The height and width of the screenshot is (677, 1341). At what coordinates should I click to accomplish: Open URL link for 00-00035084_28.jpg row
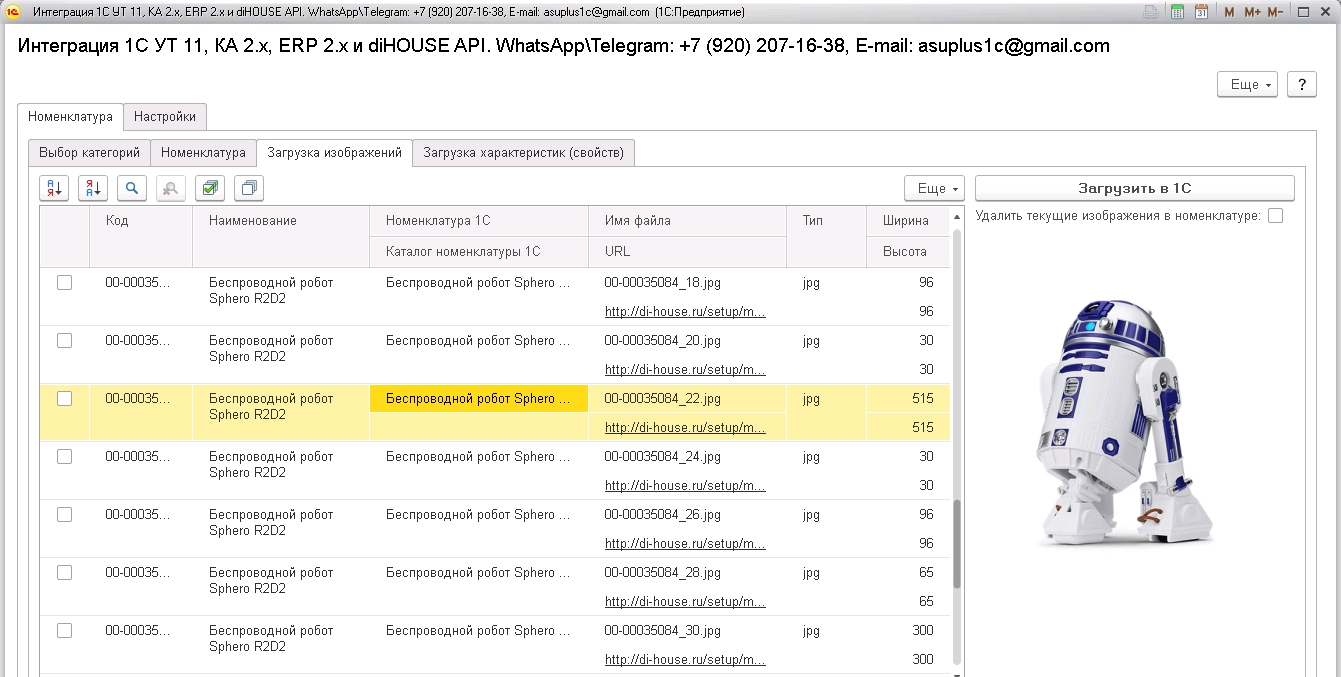point(685,602)
